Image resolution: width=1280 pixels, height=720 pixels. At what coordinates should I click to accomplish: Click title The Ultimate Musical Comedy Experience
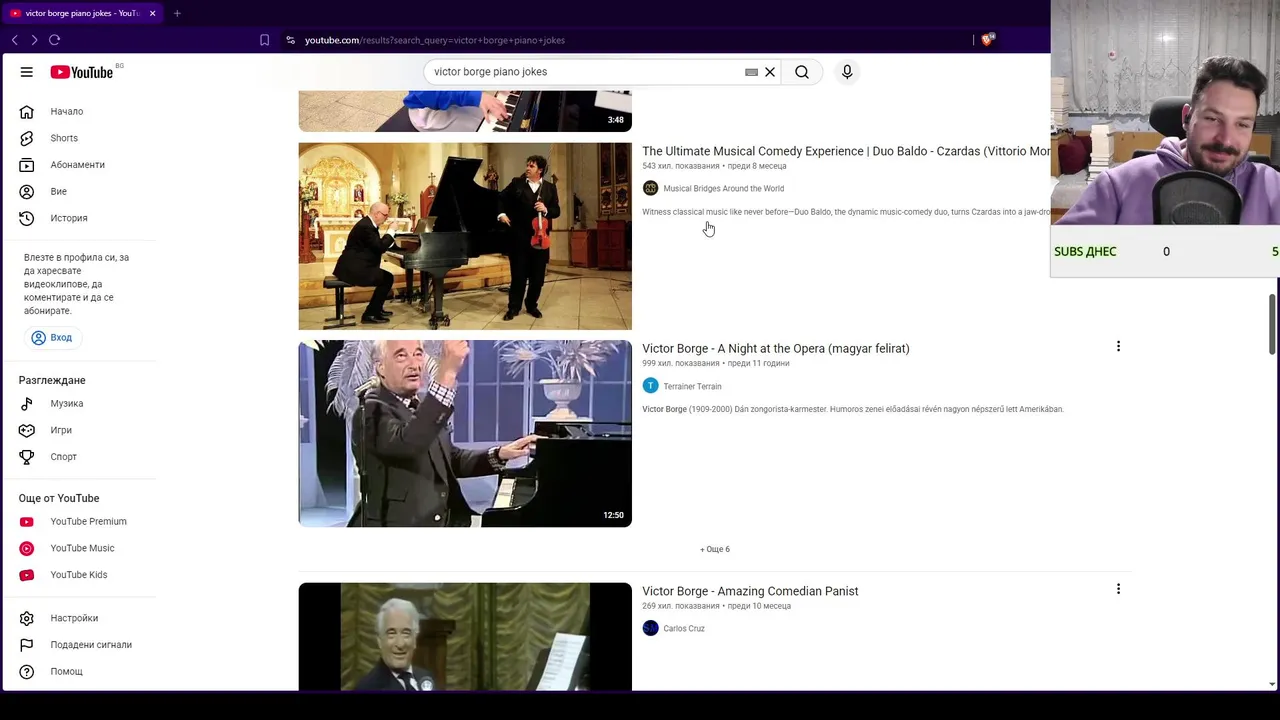(x=846, y=151)
